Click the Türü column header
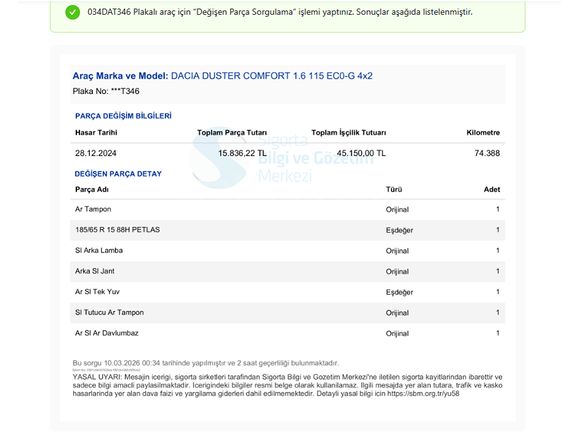The width and height of the screenshot is (580, 435). [394, 189]
